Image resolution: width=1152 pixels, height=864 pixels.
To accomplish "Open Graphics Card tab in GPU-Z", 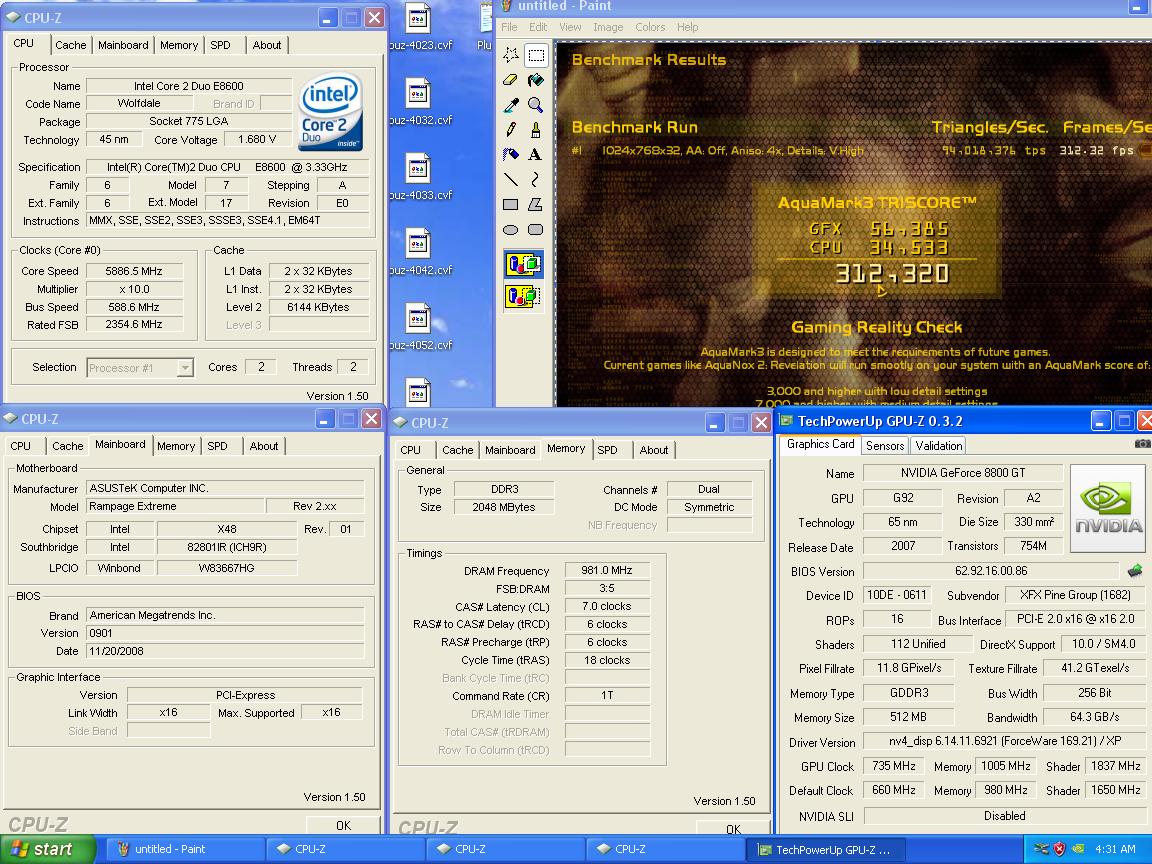I will 821,444.
